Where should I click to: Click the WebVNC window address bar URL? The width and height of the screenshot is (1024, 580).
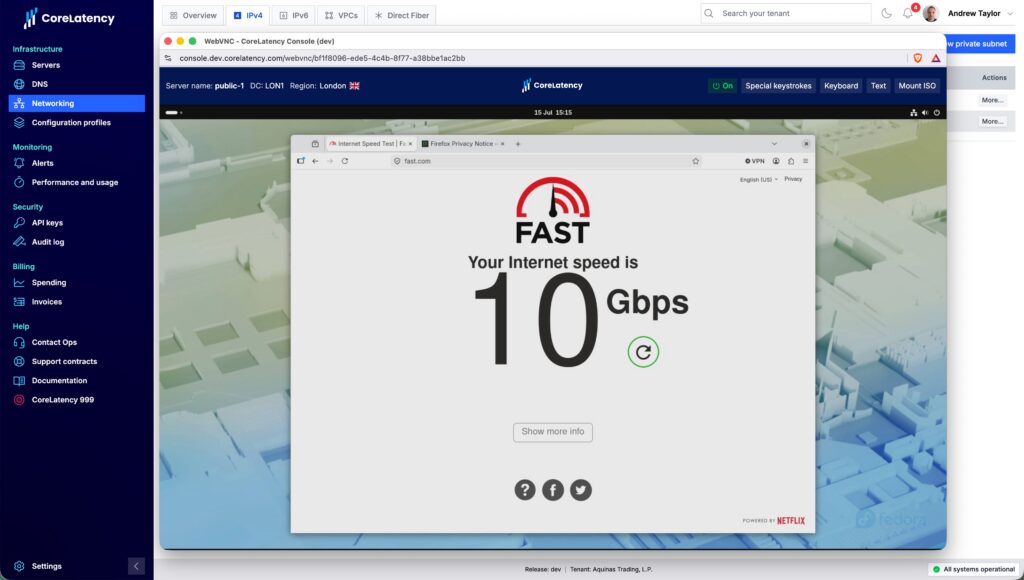(322, 58)
